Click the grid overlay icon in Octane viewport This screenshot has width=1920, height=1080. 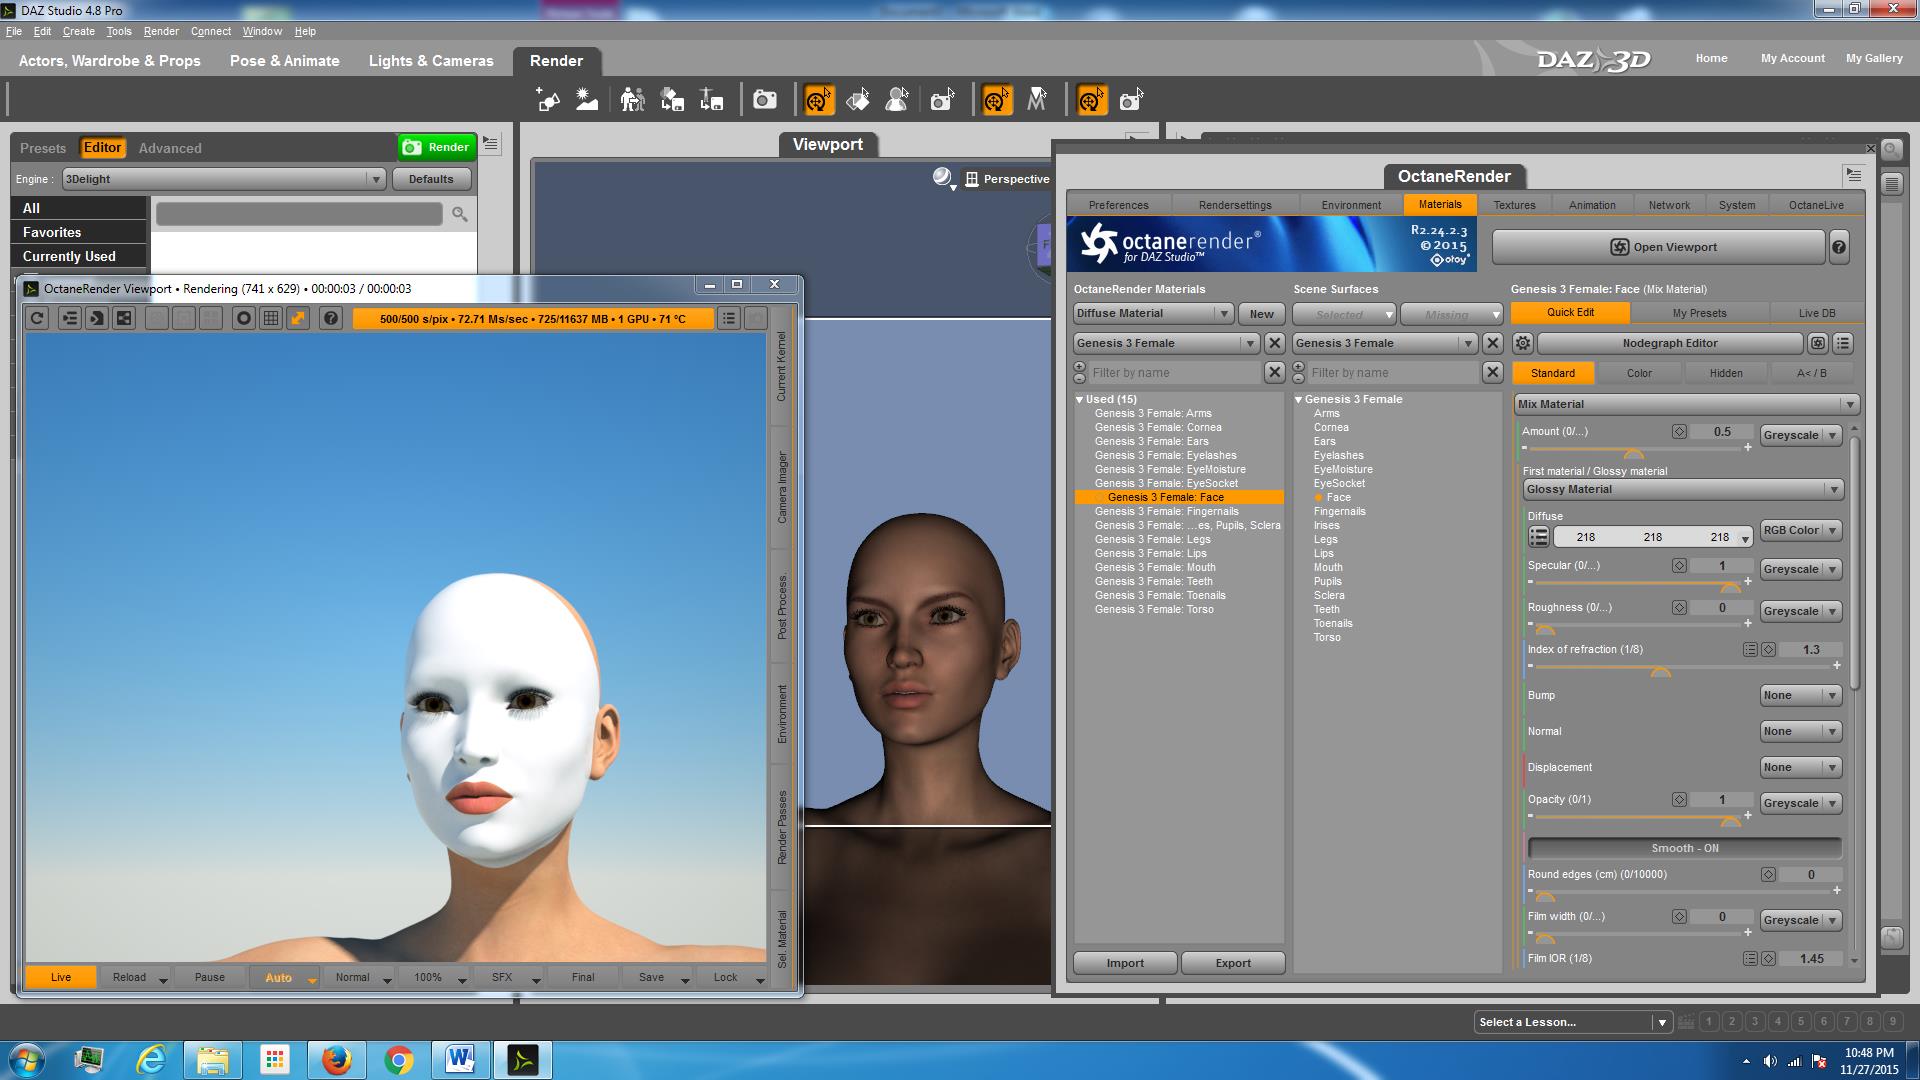(270, 318)
